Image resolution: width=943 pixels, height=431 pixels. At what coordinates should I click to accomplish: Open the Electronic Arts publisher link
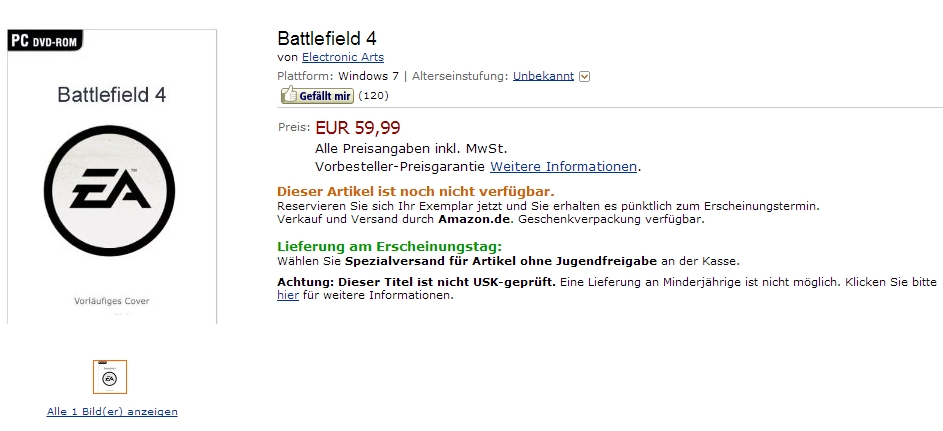pos(343,57)
